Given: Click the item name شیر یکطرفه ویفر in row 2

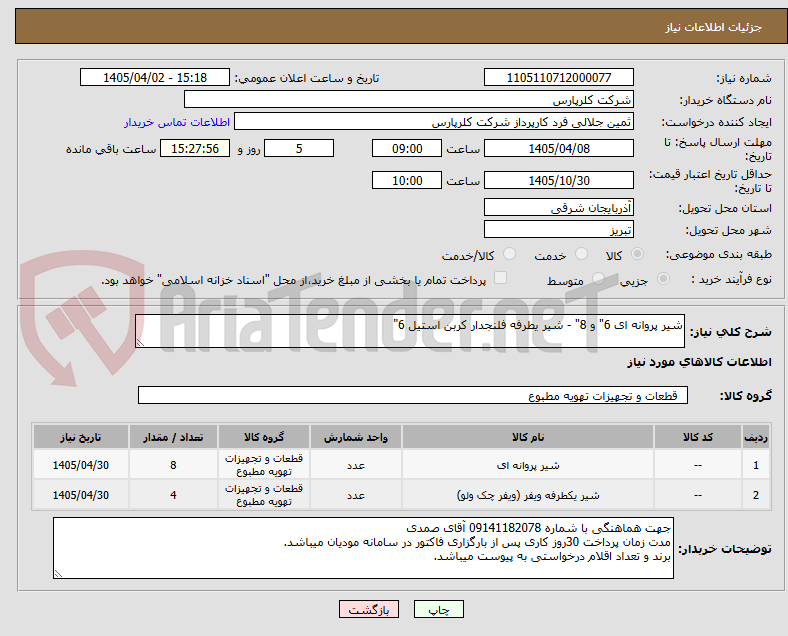Looking at the screenshot, I should pyautogui.click(x=528, y=495).
